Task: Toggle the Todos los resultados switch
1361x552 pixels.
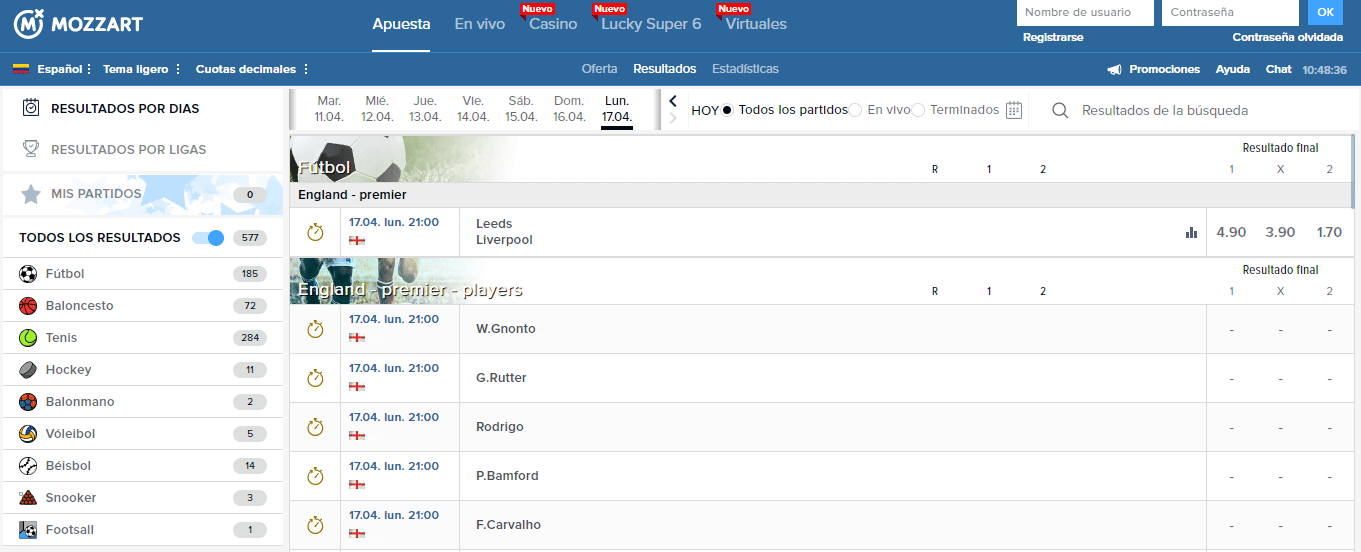Action: point(208,238)
